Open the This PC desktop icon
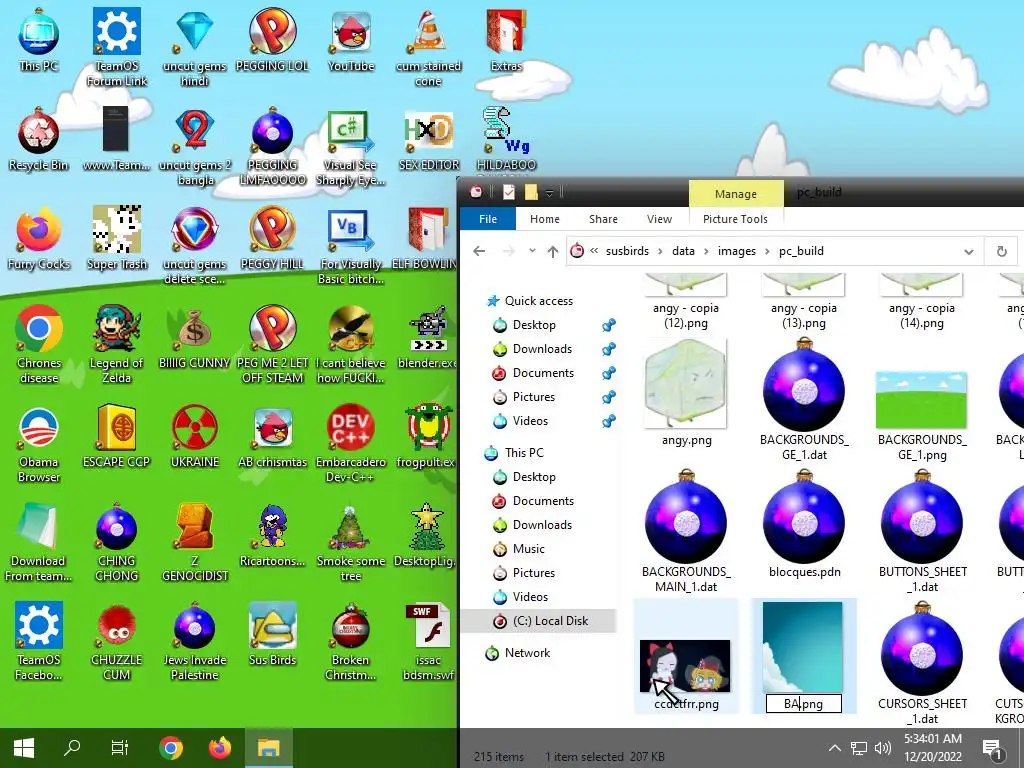 [x=39, y=40]
